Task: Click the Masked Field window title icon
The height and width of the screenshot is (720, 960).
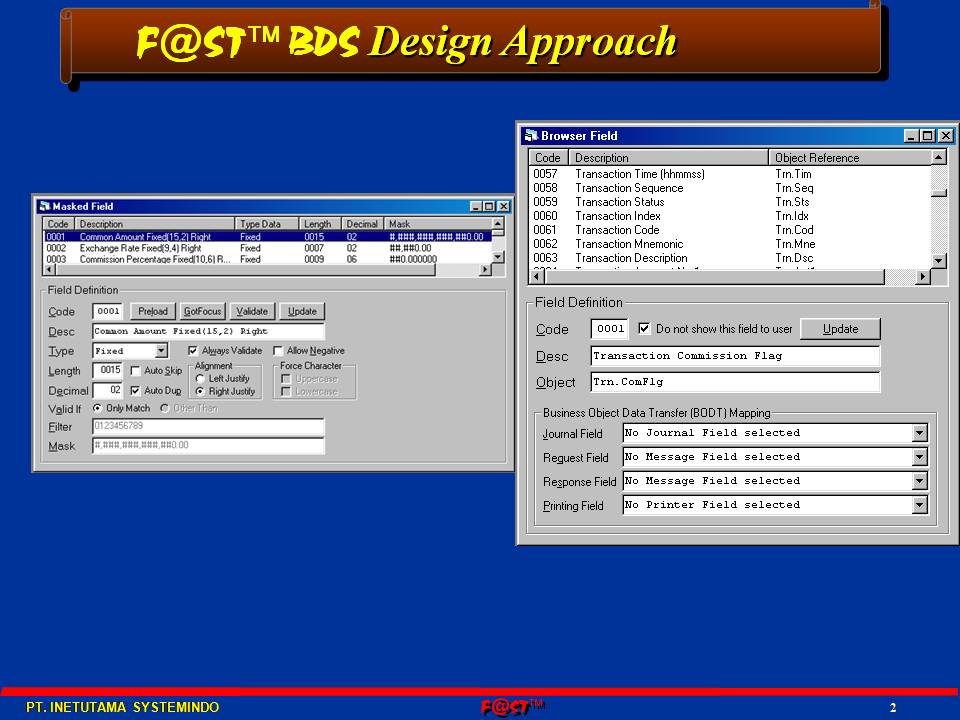Action: click(44, 206)
